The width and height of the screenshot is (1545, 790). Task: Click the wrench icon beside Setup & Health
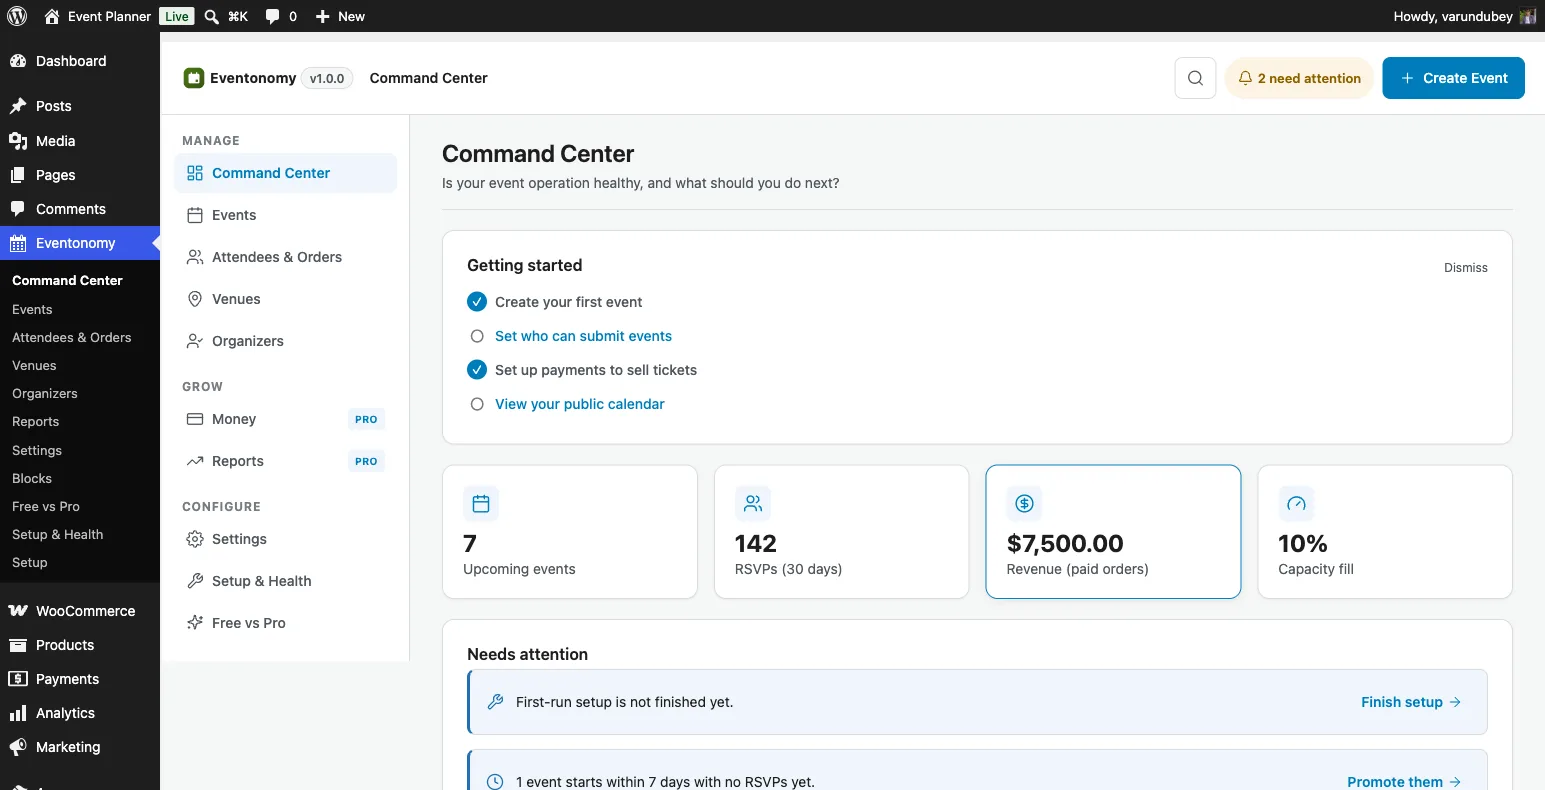pos(195,581)
